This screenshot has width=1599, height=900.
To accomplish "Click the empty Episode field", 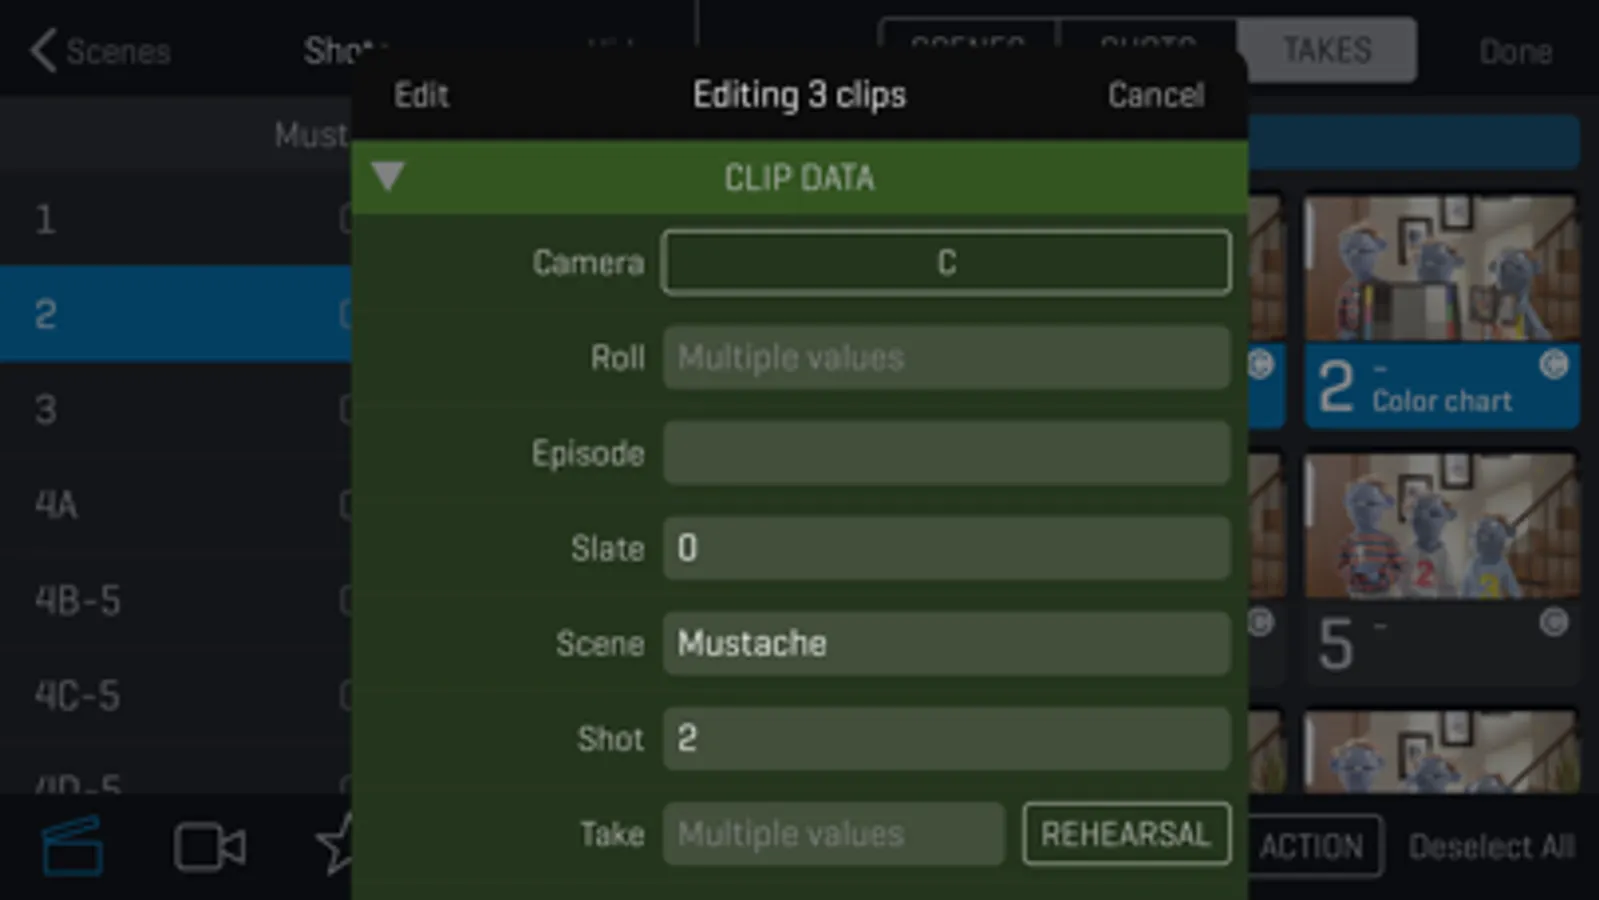I will (x=946, y=453).
